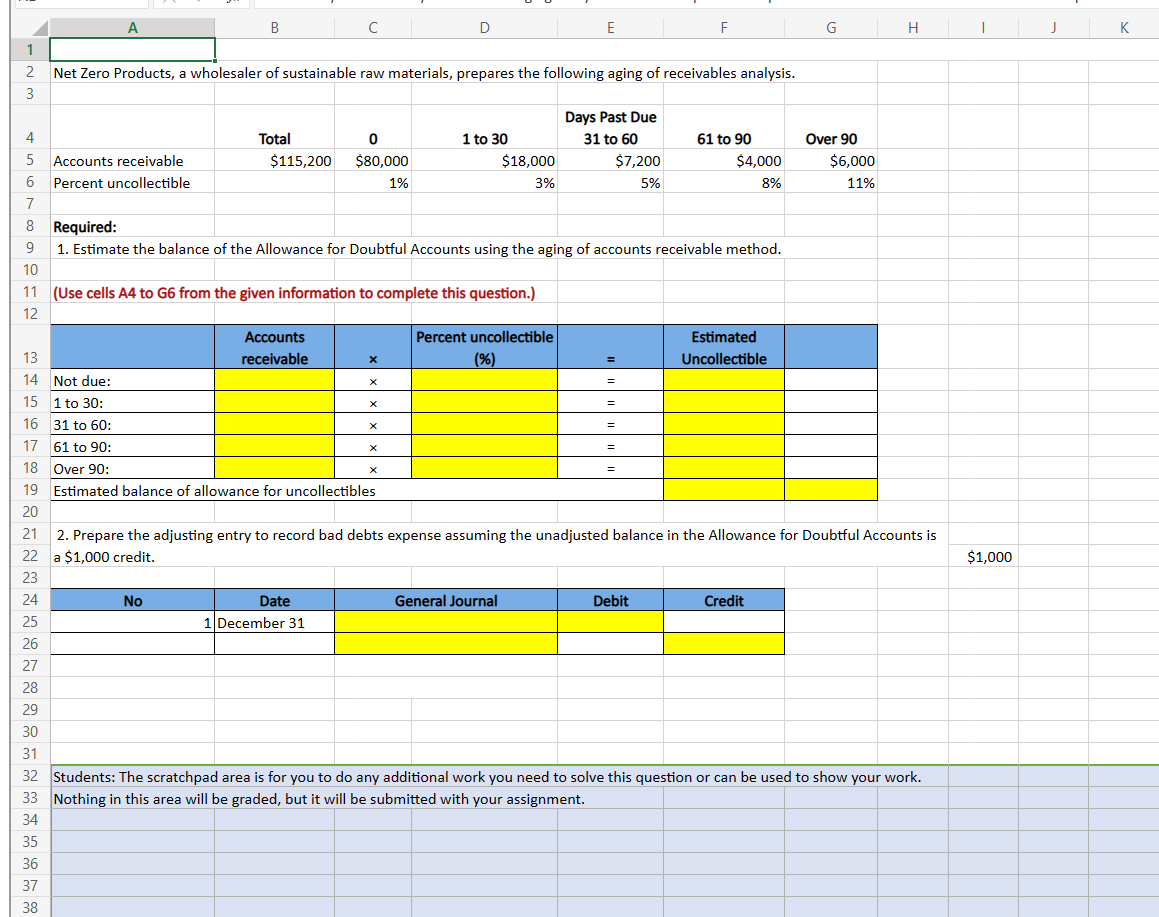Select column header A

(132, 27)
